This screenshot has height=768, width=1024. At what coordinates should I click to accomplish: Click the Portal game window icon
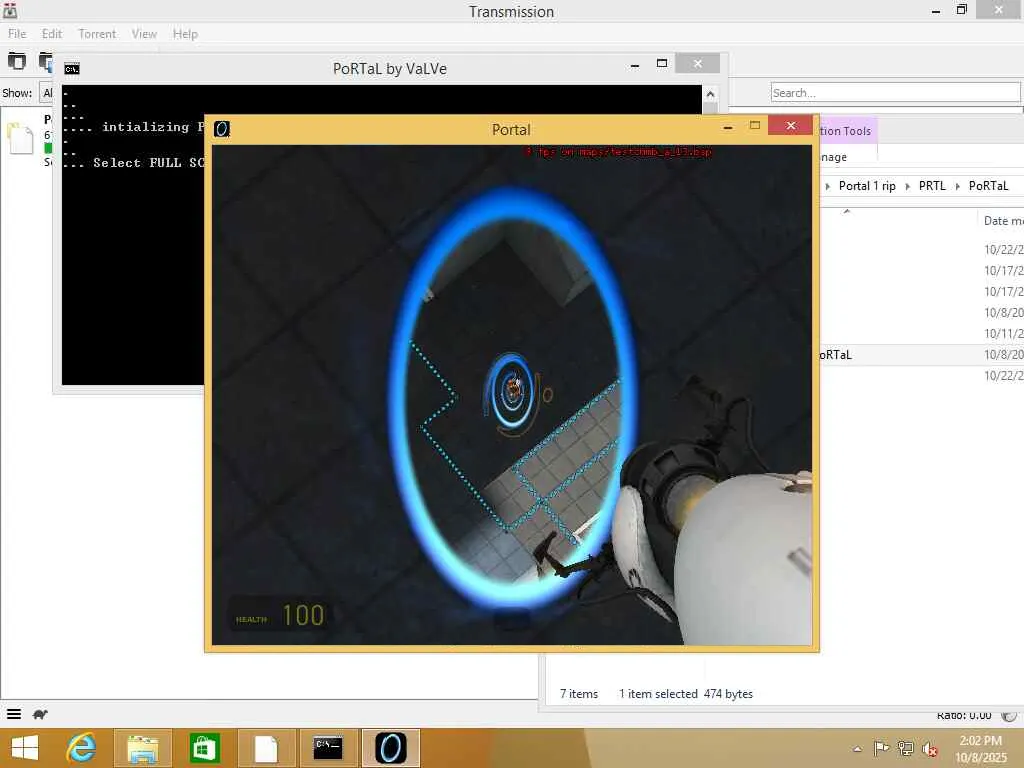click(x=222, y=129)
